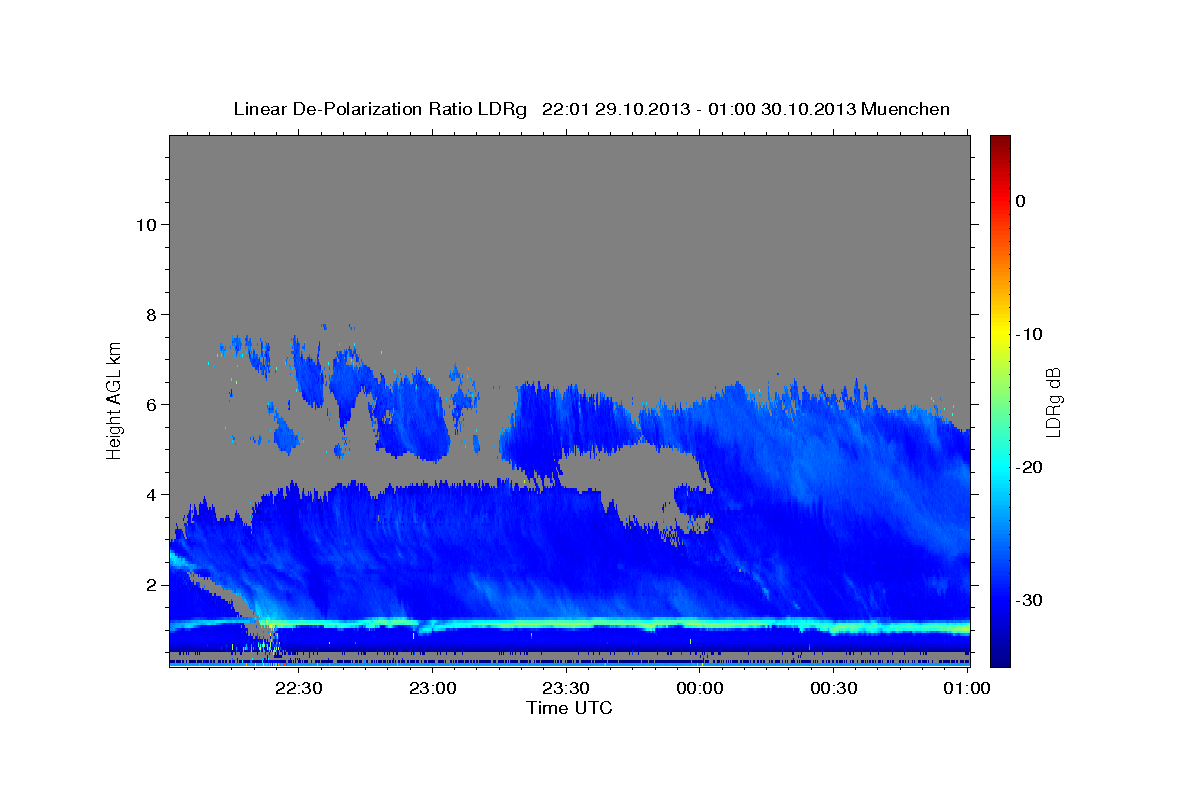Click the height tick label '6'
Screen dimensions: 1200x800
[x=150, y=404]
